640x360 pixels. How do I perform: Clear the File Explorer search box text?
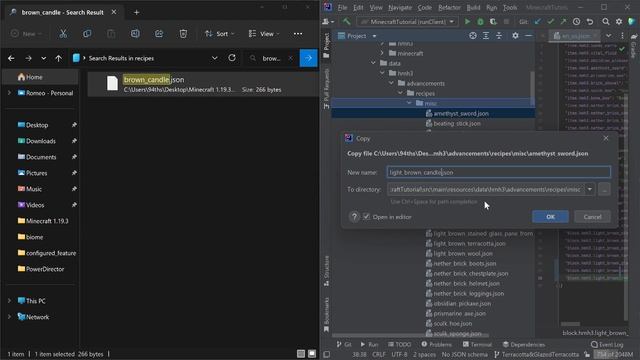click(x=290, y=58)
